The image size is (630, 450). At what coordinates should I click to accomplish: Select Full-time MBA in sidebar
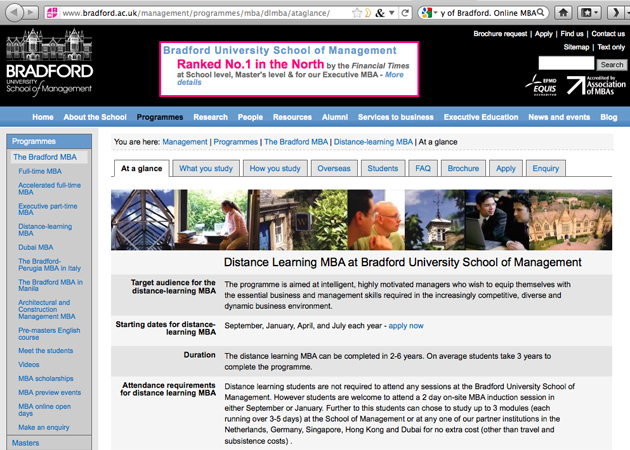(x=40, y=171)
